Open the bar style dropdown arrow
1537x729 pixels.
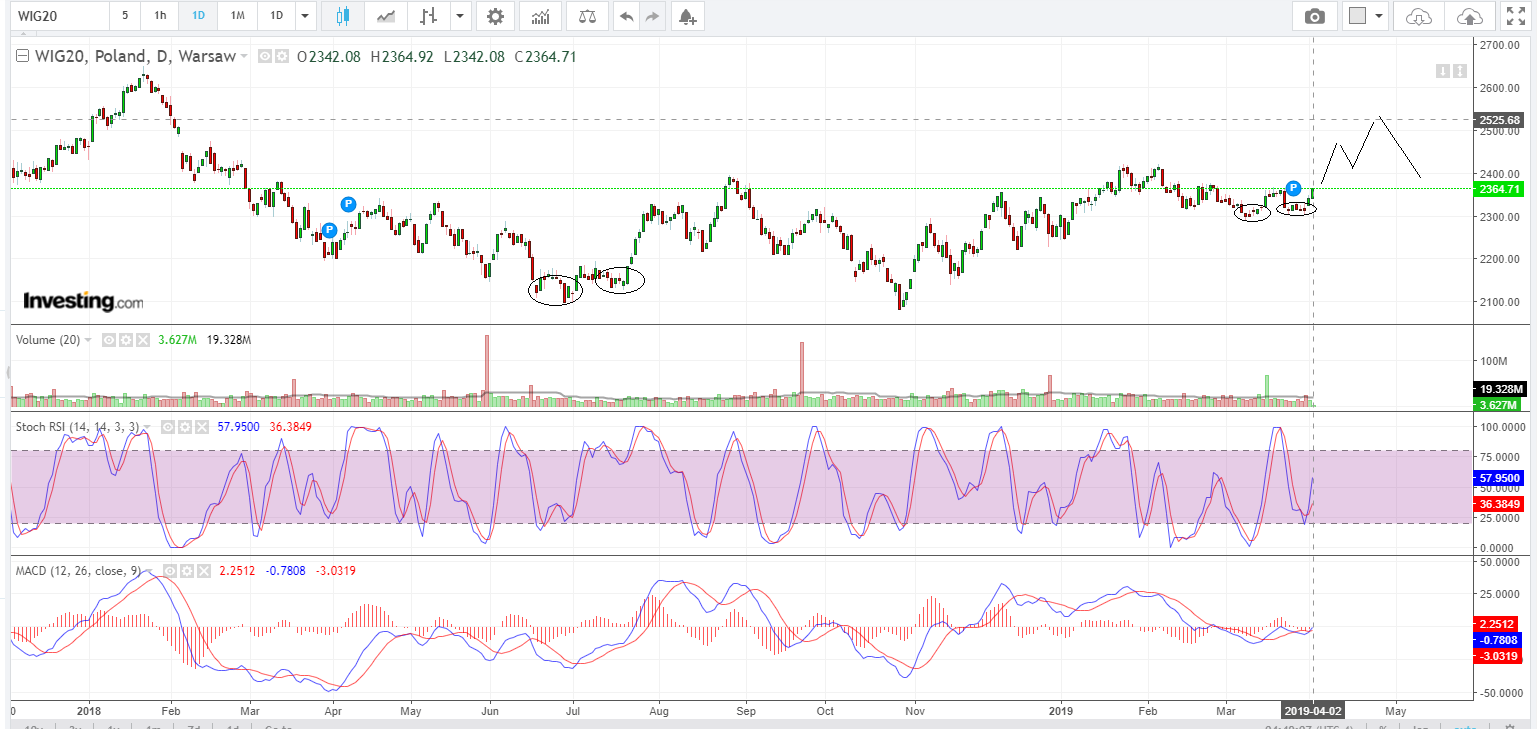click(459, 16)
